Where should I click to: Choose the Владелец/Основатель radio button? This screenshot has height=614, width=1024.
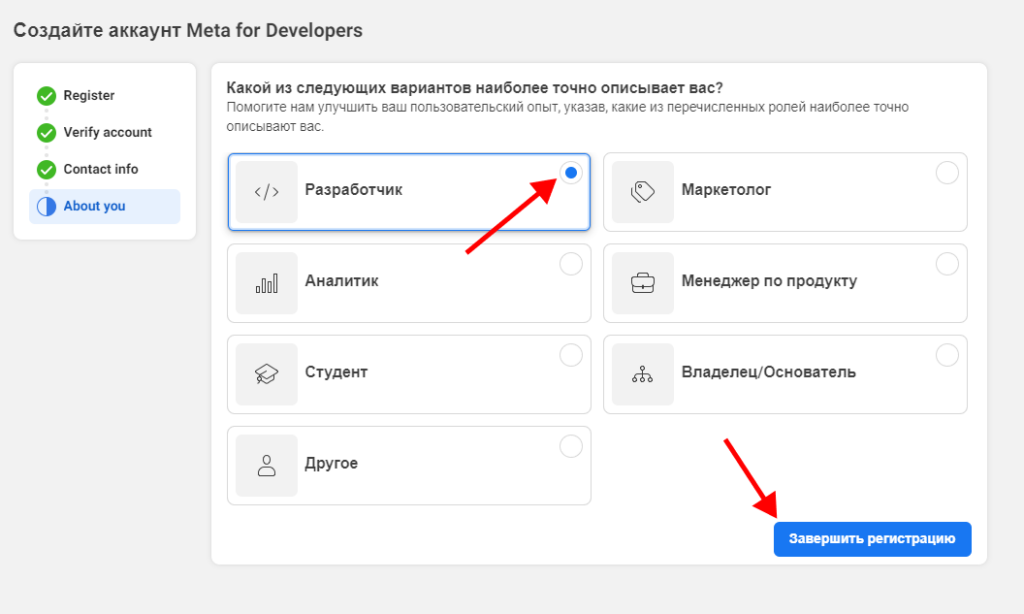947,355
